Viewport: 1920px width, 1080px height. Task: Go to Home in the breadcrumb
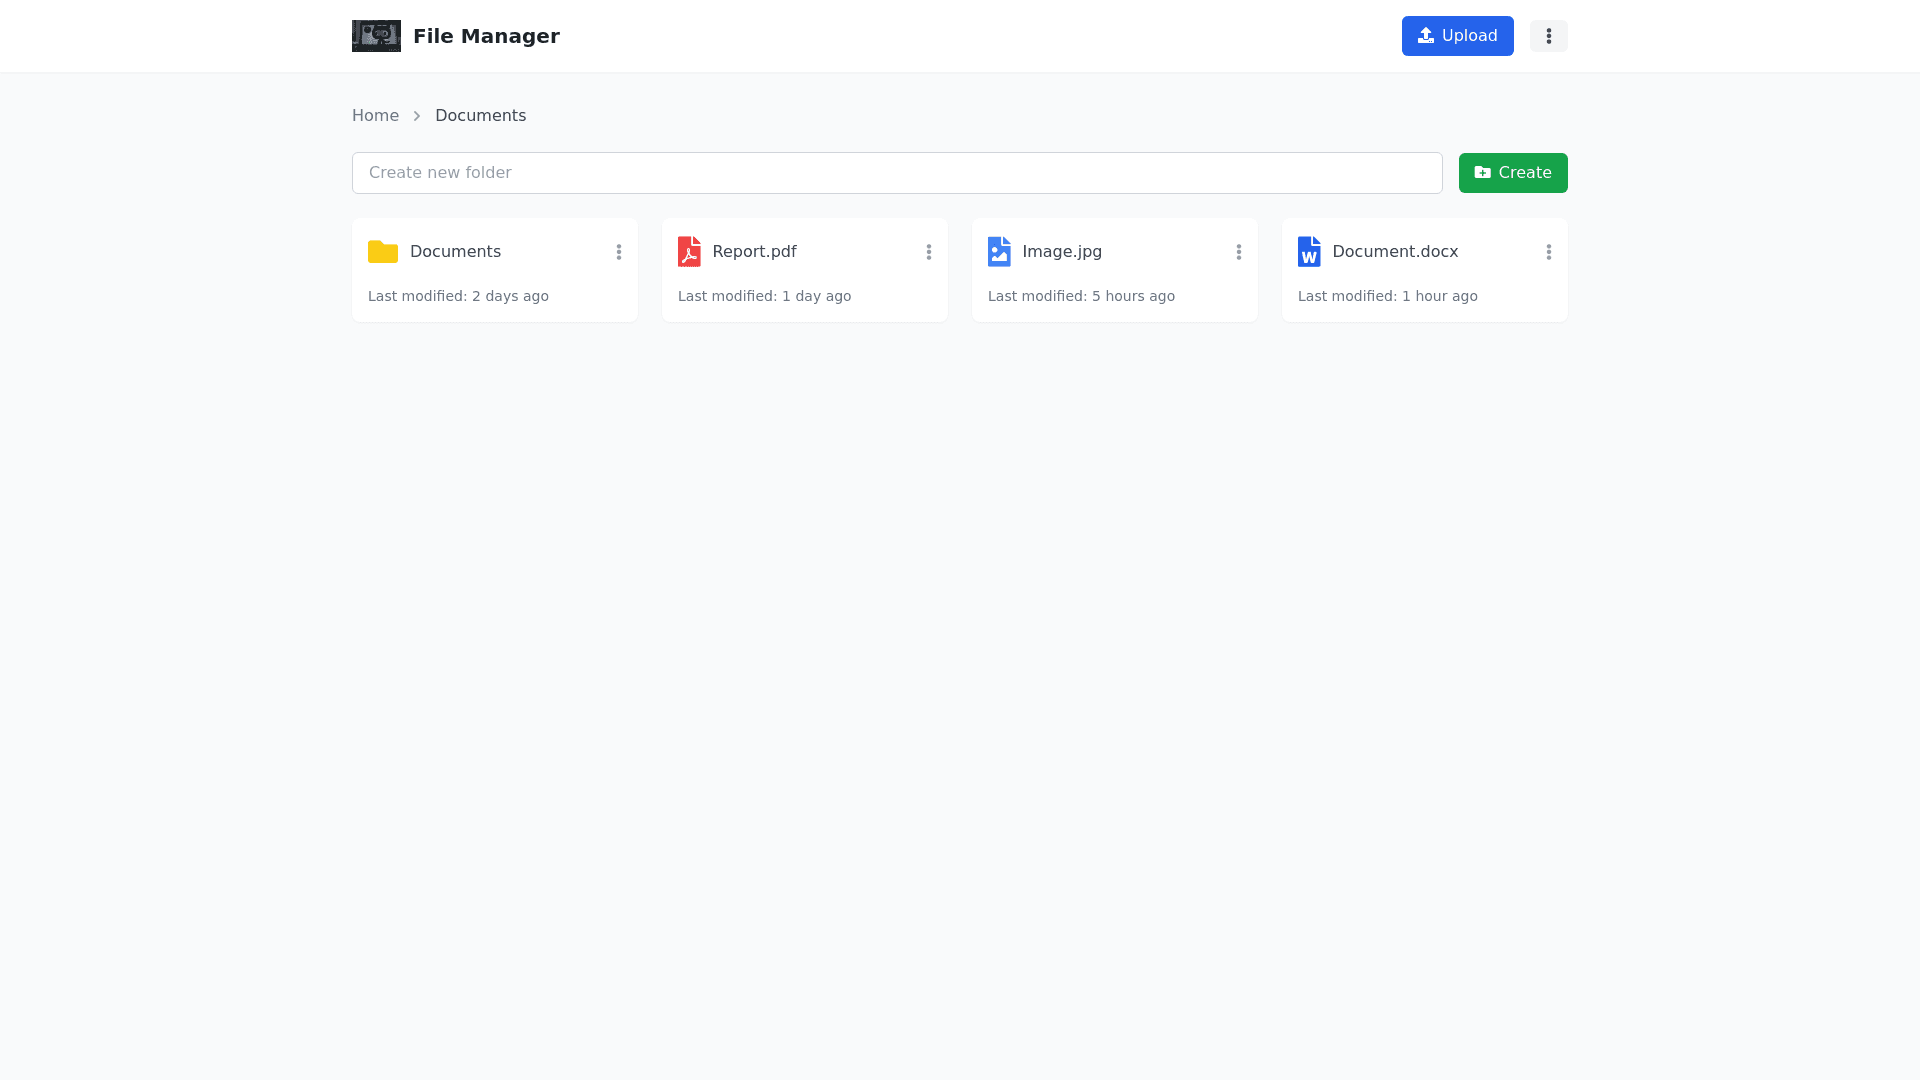[x=375, y=116]
